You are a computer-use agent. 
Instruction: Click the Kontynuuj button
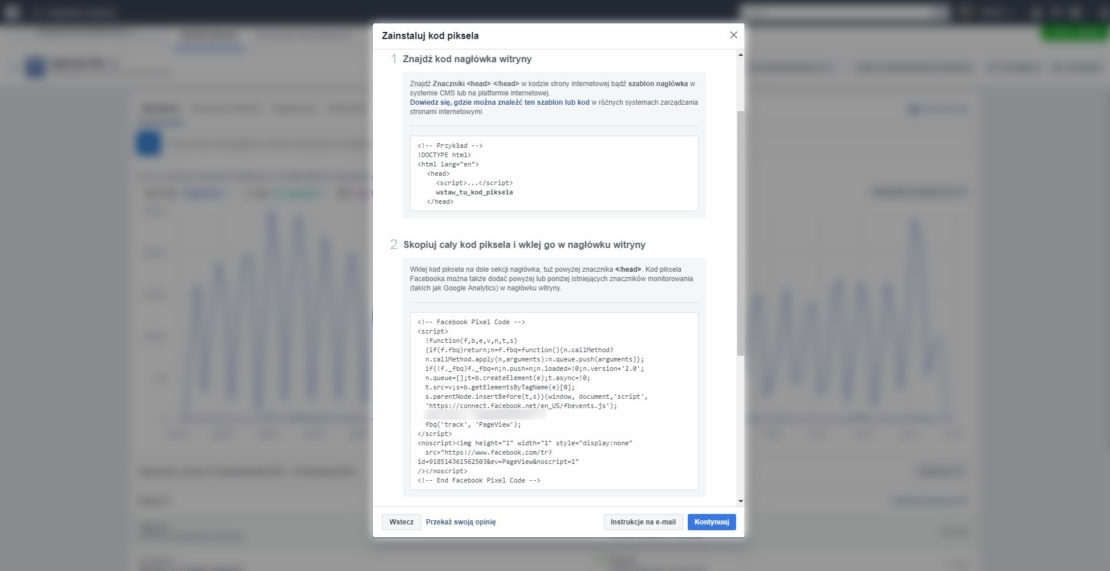[711, 522]
